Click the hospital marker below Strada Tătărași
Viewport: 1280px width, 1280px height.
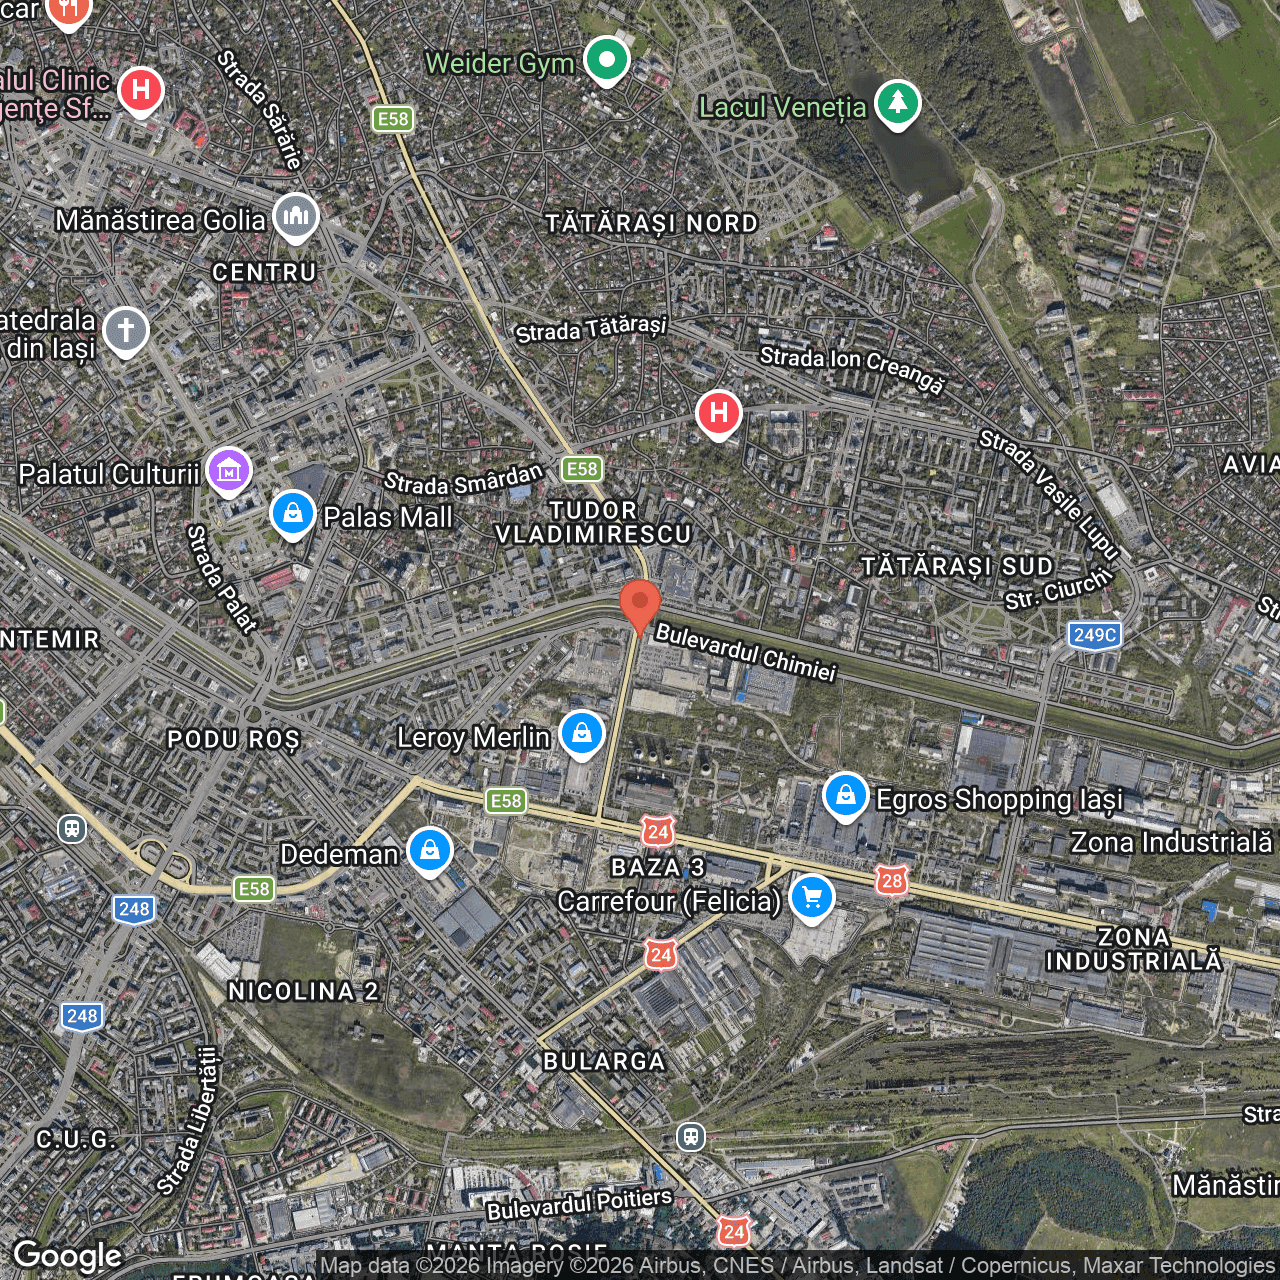pos(719,413)
